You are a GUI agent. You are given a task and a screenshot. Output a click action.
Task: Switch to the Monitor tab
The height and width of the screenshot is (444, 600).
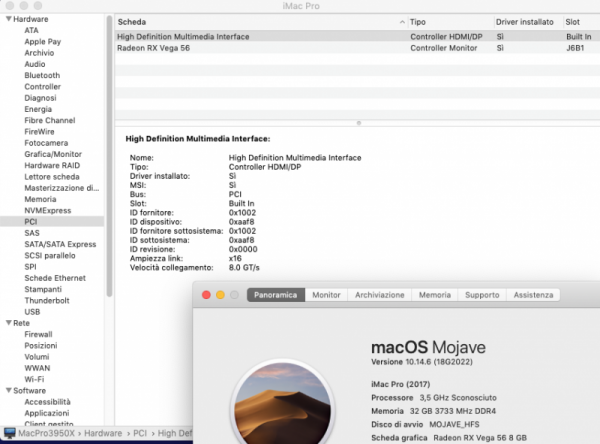pos(326,296)
